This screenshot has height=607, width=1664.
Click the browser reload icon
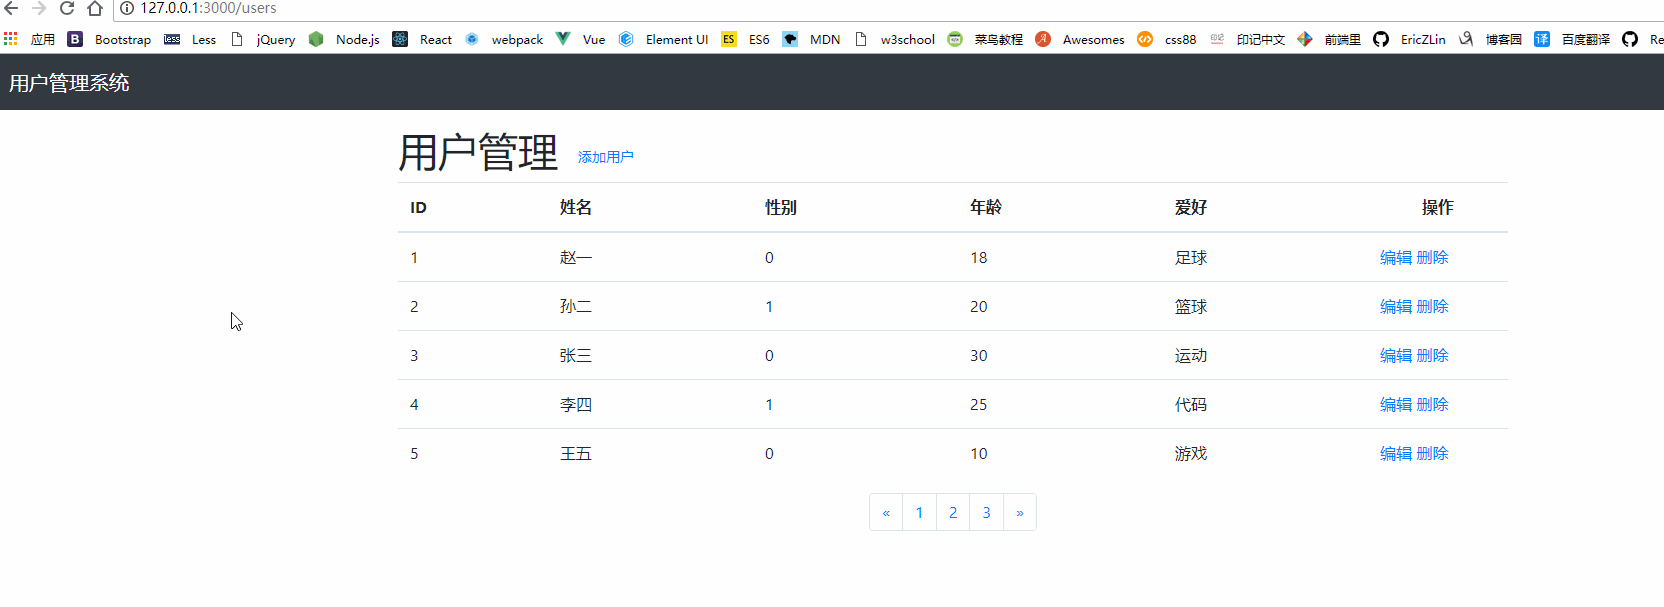(67, 8)
